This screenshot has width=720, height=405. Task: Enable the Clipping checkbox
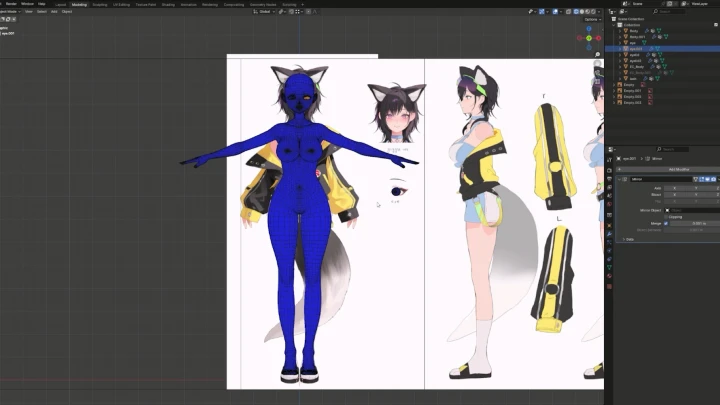pyautogui.click(x=666, y=217)
